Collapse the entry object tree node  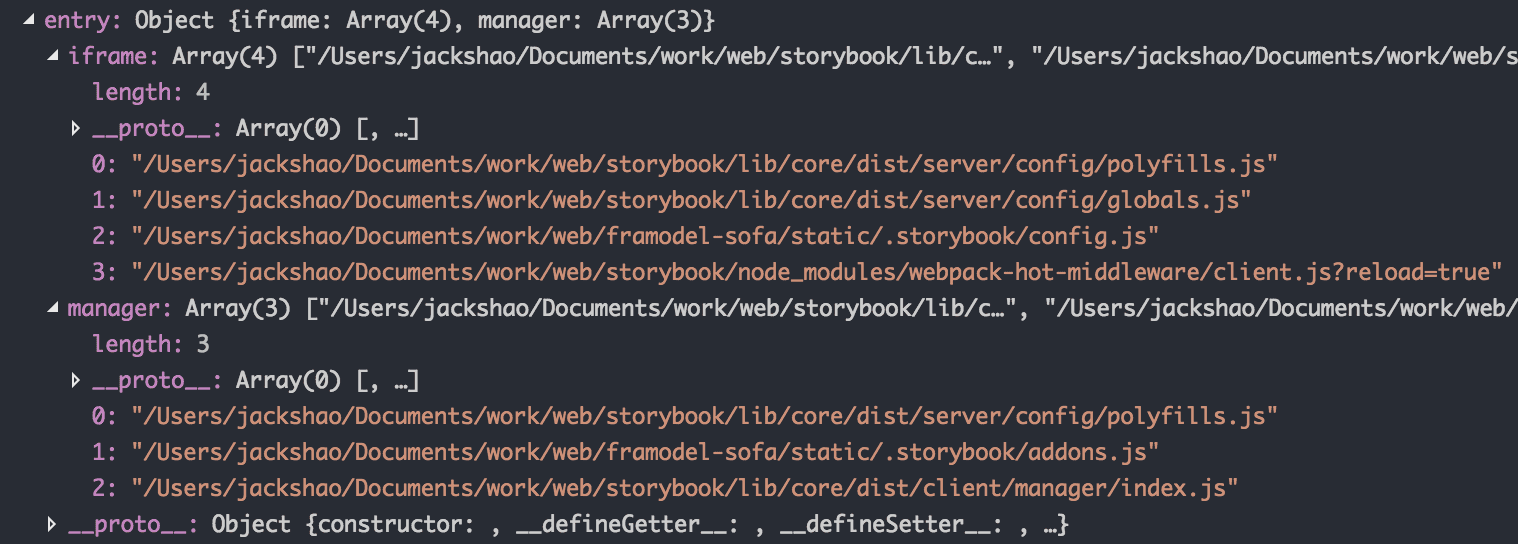[x=29, y=21]
